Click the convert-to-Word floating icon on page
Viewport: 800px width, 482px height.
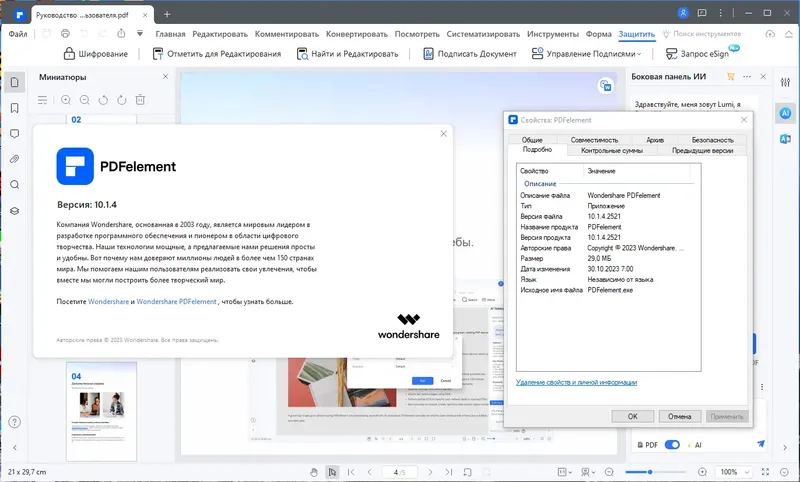[x=605, y=86]
